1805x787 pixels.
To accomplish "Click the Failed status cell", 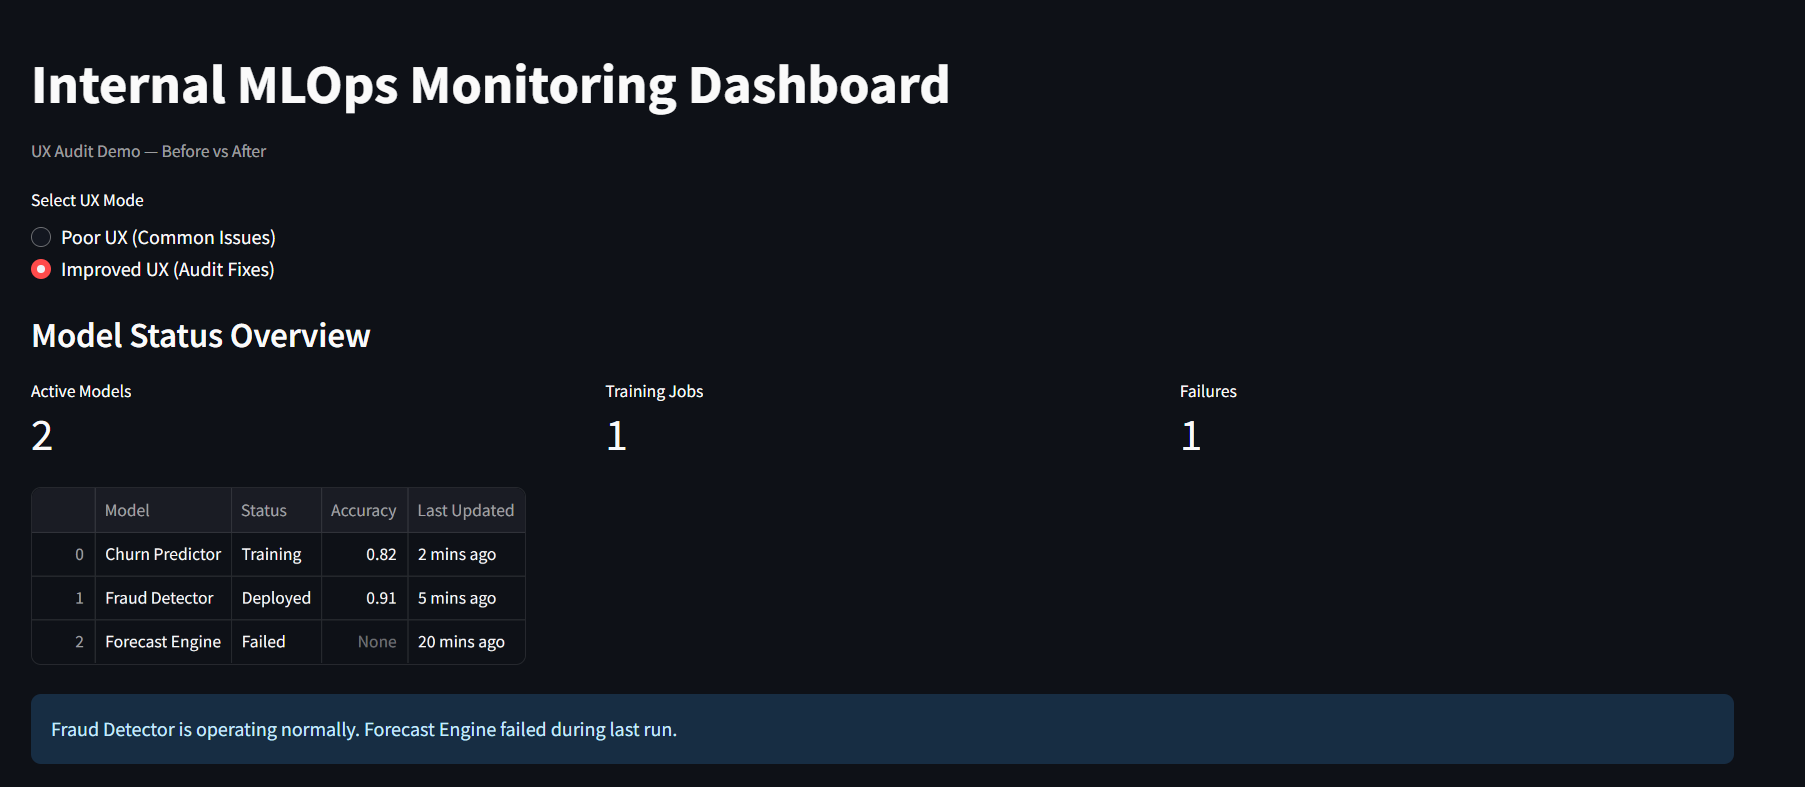I will point(264,642).
